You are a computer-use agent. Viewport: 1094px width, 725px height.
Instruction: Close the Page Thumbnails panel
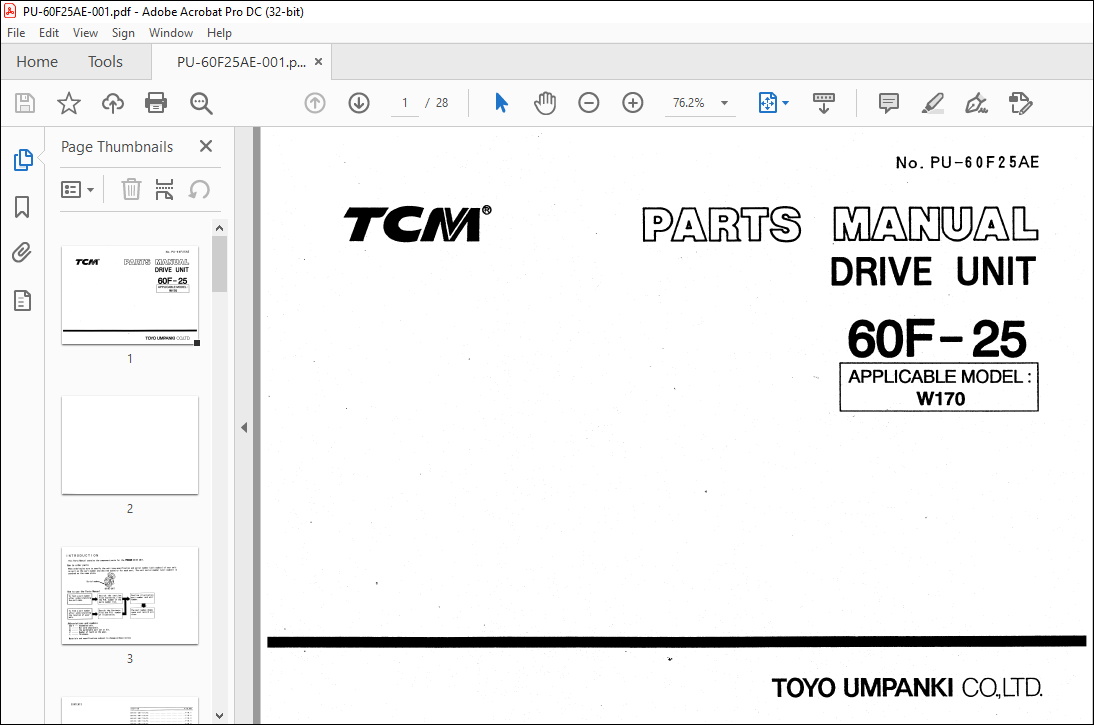point(206,146)
